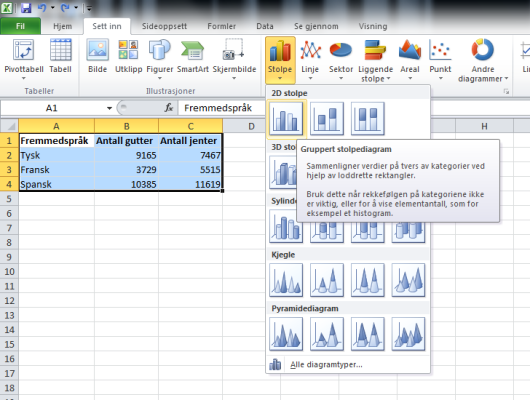Choose the stacked cone chart under Kjegle
The width and height of the screenshot is (530, 400).
tap(327, 280)
